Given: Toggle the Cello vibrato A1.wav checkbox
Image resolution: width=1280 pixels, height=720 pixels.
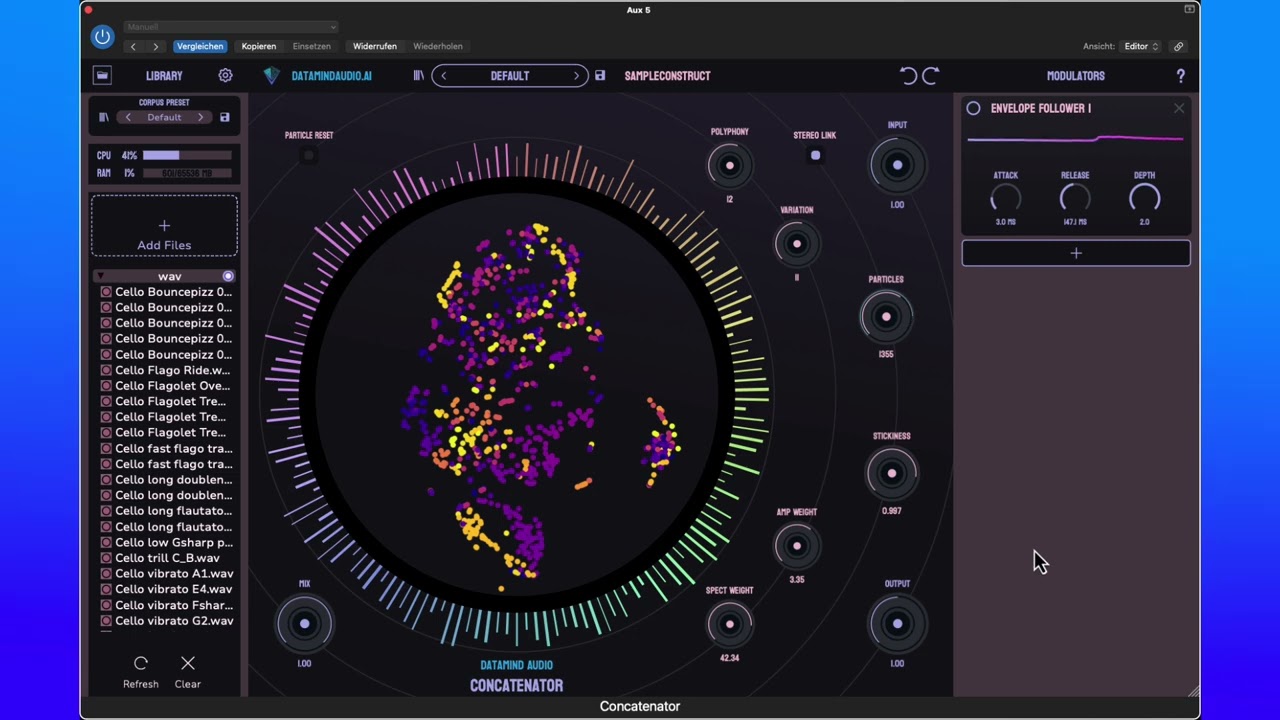Looking at the screenshot, I should click(106, 574).
